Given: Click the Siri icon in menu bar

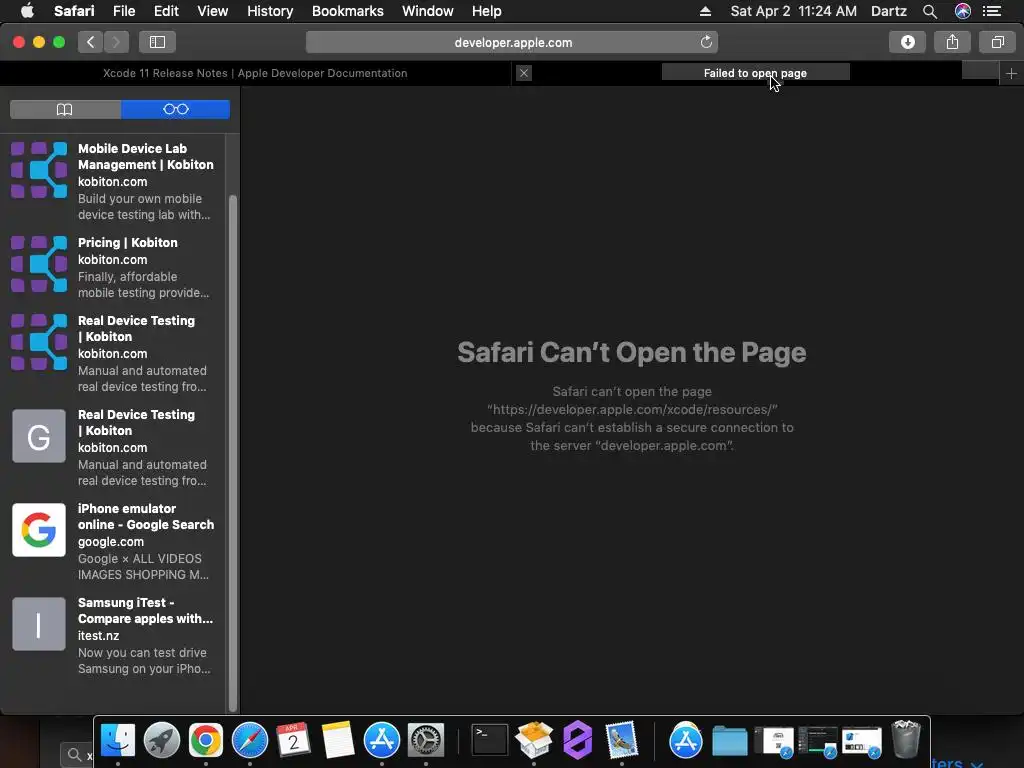Looking at the screenshot, I should tap(963, 11).
